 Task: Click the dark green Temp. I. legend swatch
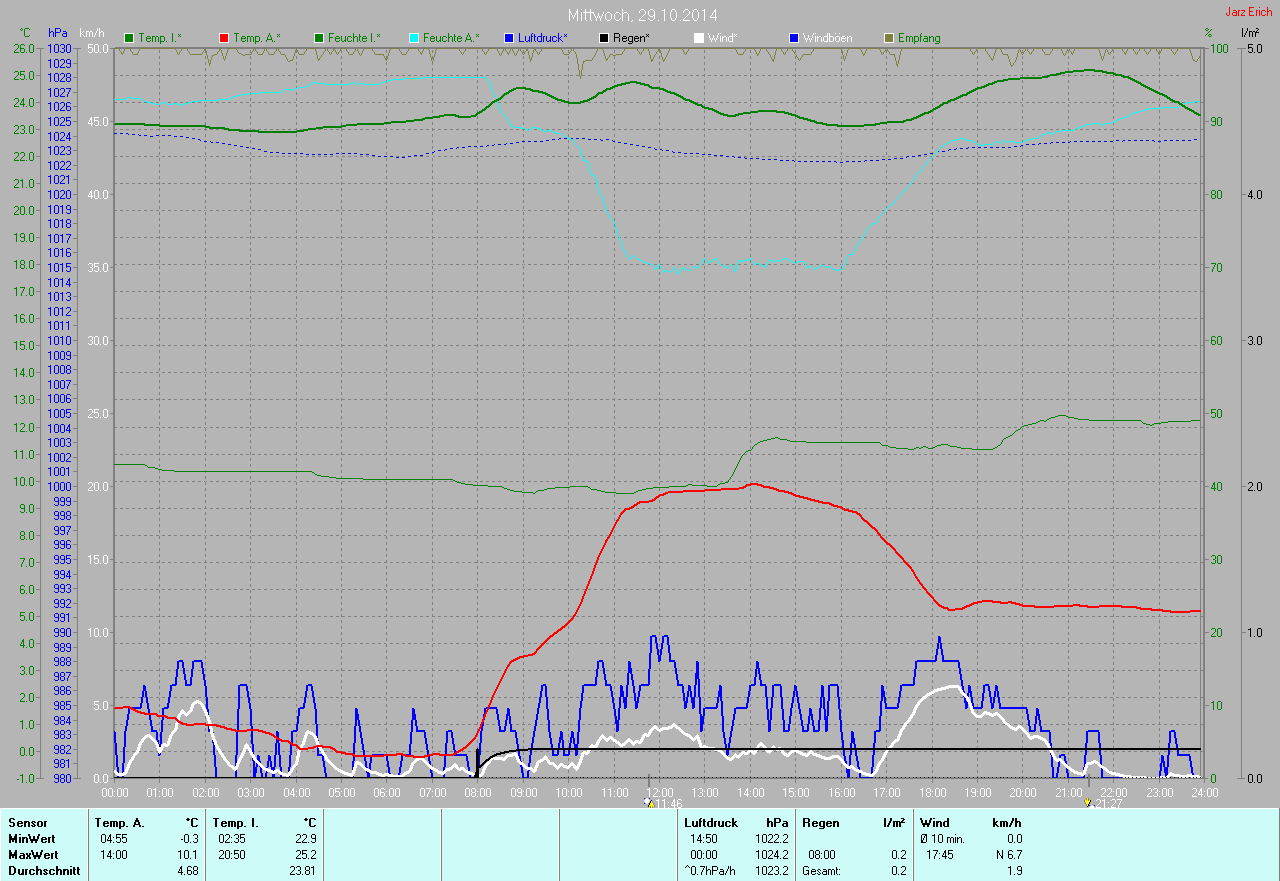coord(128,38)
